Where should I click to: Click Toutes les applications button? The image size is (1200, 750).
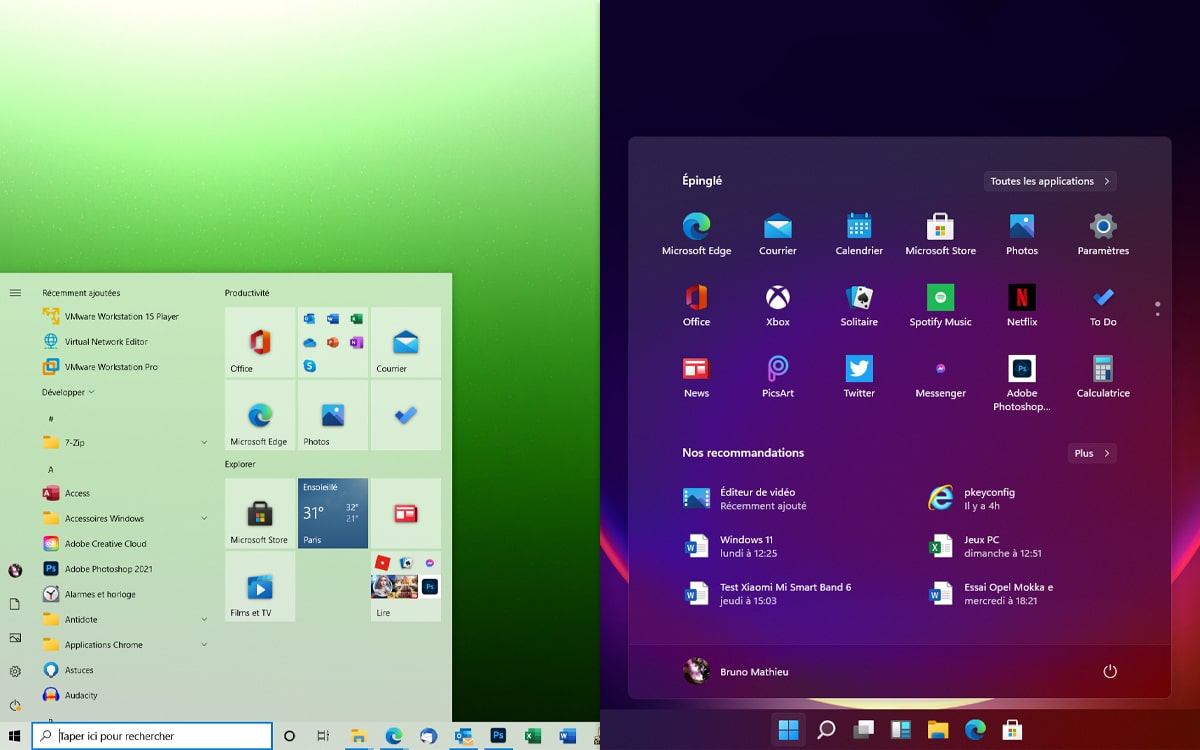[x=1050, y=181]
